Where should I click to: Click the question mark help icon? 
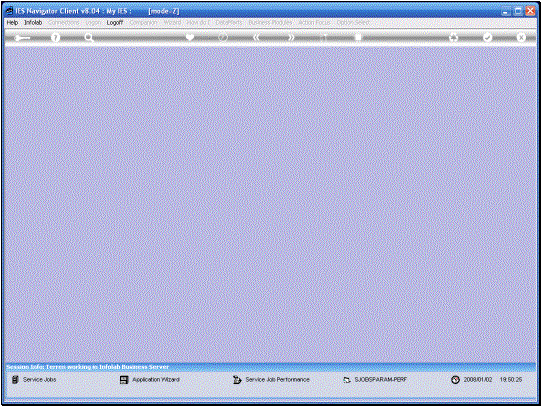coord(55,37)
